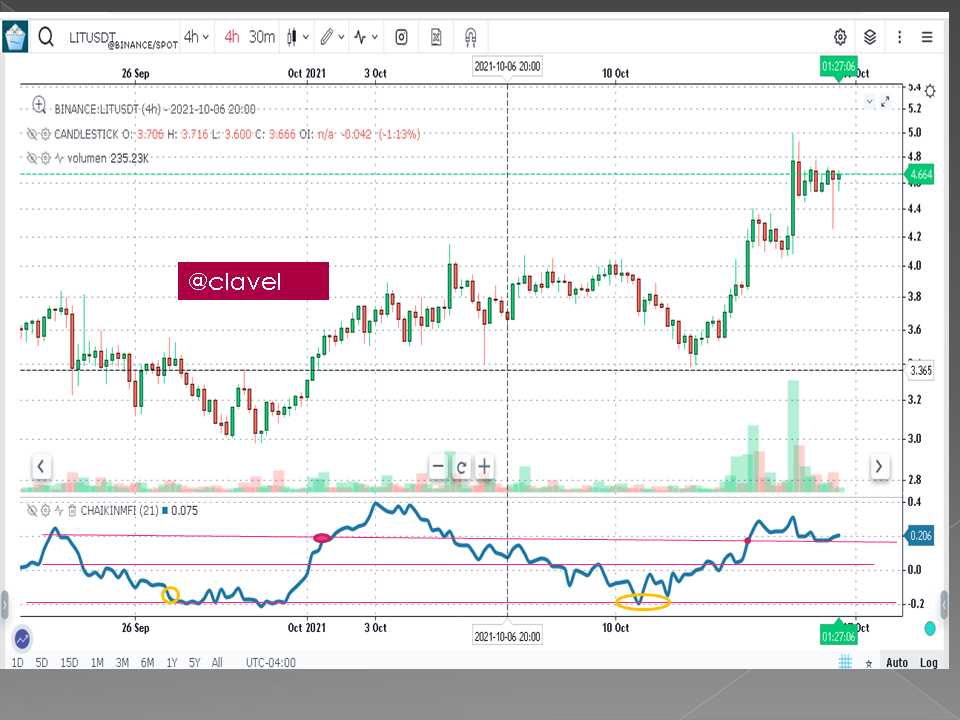Toggle Log price scale
Viewport: 960px width, 720px height.
(x=928, y=662)
